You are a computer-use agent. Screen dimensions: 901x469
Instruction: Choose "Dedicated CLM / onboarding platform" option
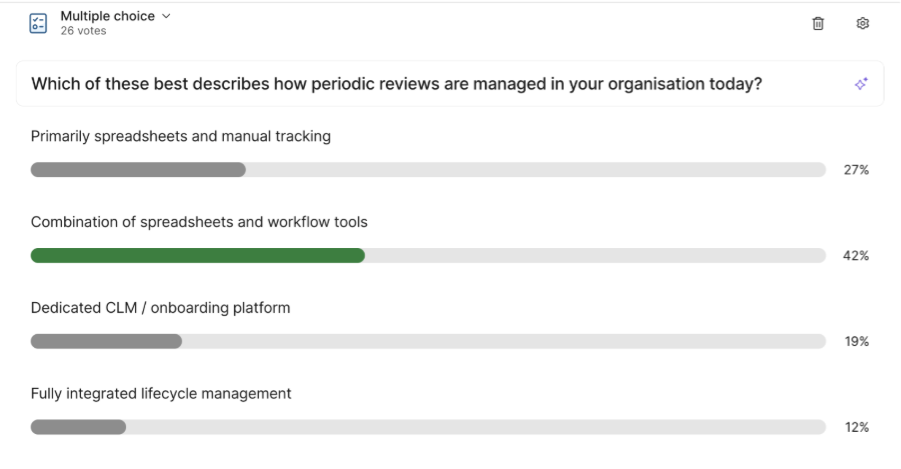[x=161, y=308]
